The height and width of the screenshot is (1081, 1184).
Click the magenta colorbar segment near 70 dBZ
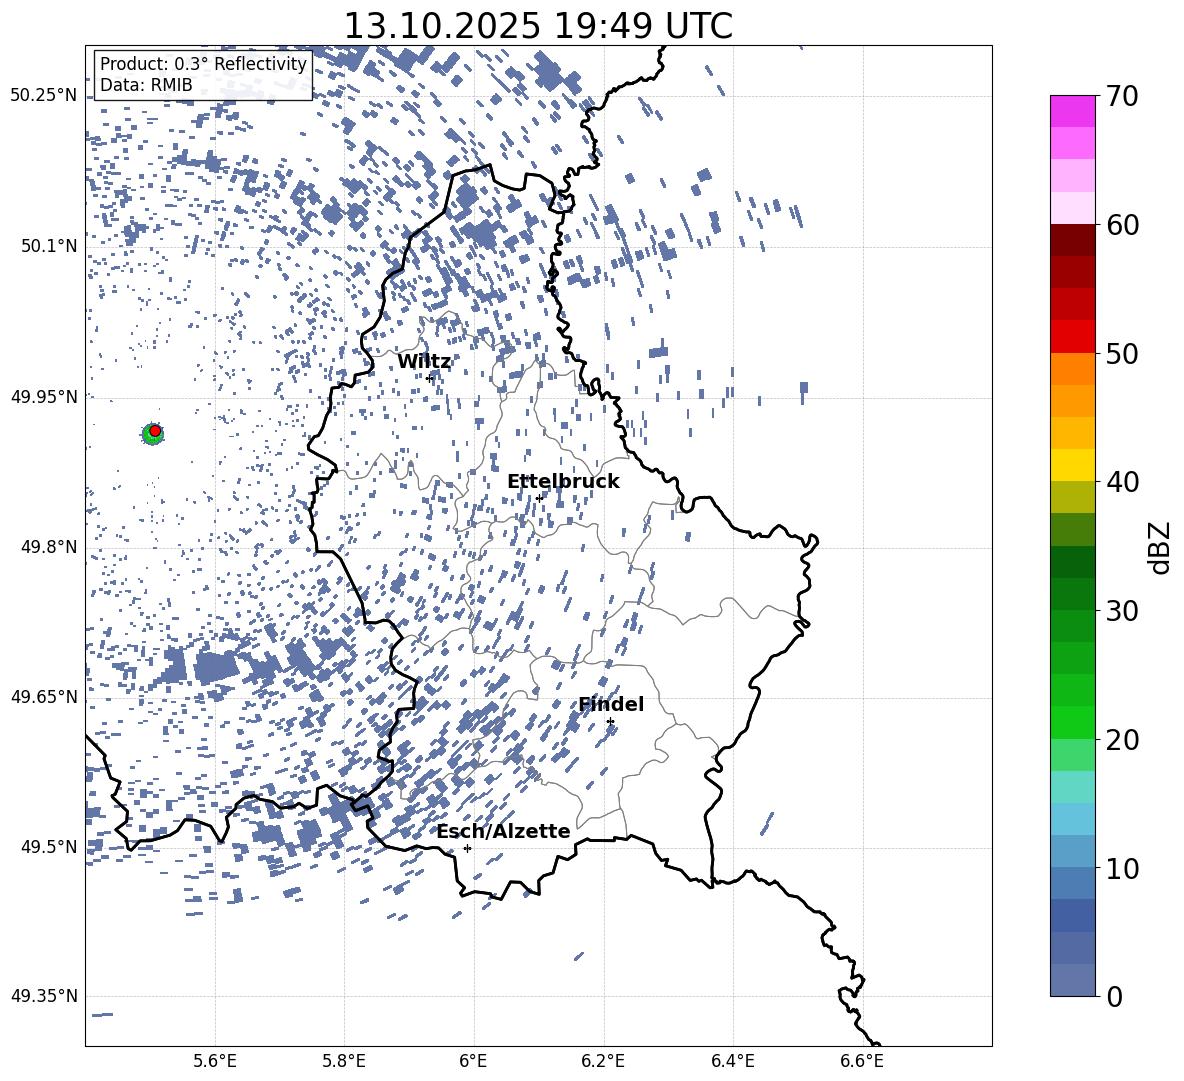1072,112
